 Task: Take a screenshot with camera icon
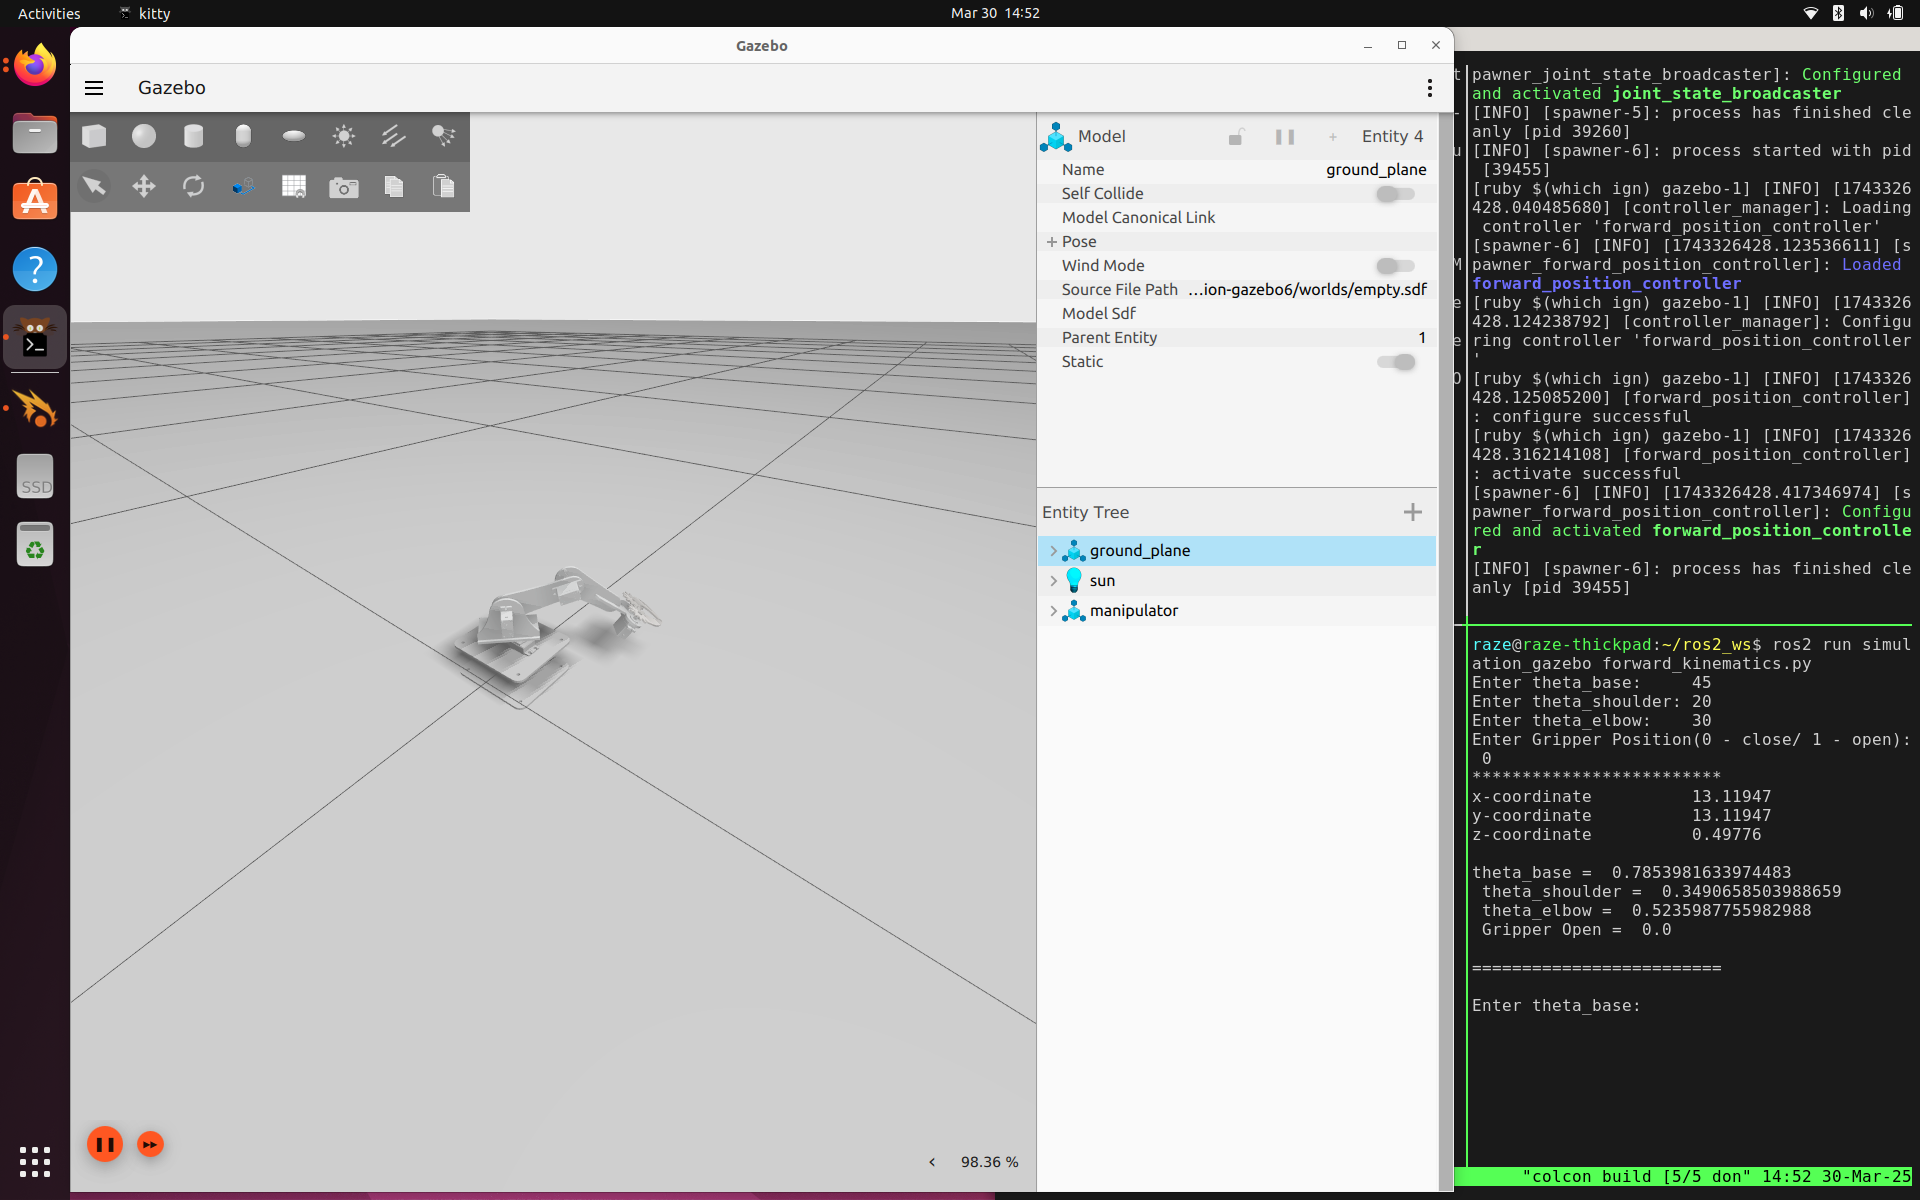344,187
